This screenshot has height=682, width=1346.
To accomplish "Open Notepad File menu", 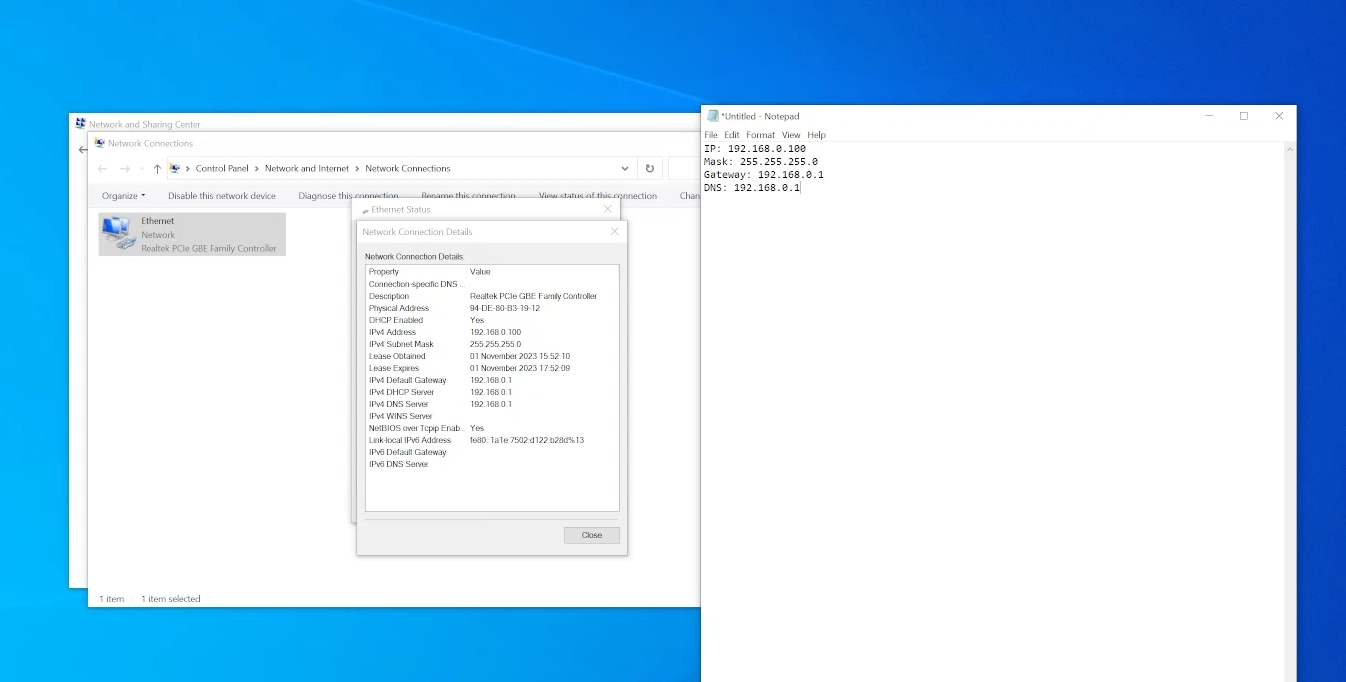I will [x=711, y=135].
